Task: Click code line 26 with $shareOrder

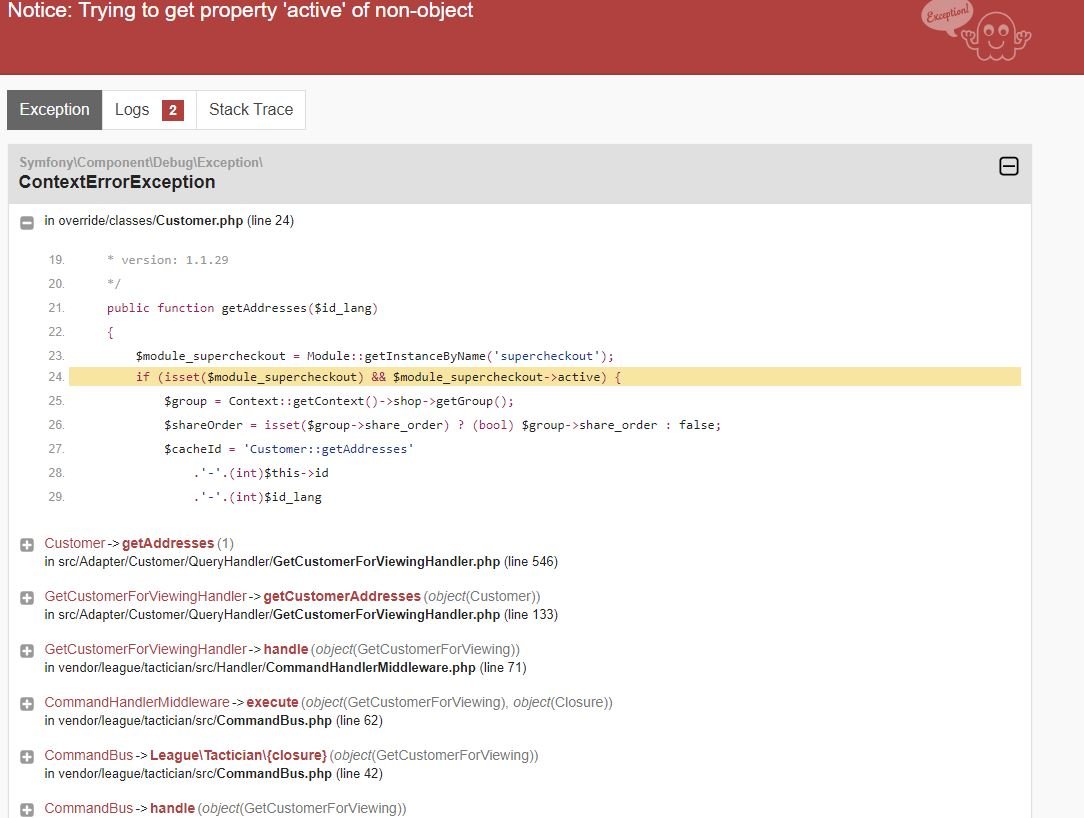Action: point(442,425)
